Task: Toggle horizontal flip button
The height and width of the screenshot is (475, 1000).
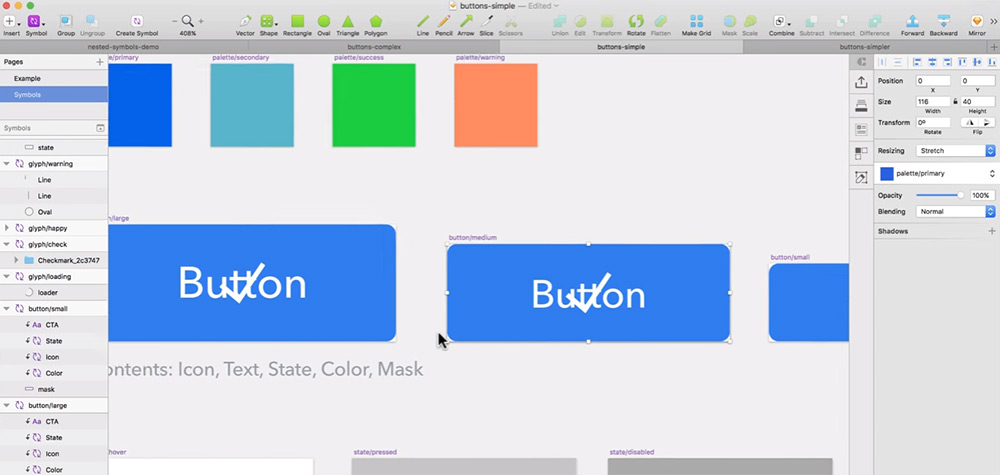Action: pyautogui.click(x=971, y=122)
